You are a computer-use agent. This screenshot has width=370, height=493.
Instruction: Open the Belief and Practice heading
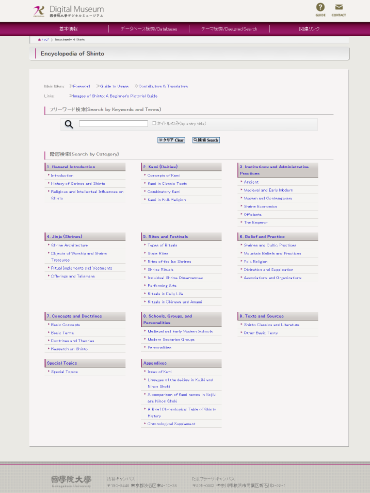point(262,237)
